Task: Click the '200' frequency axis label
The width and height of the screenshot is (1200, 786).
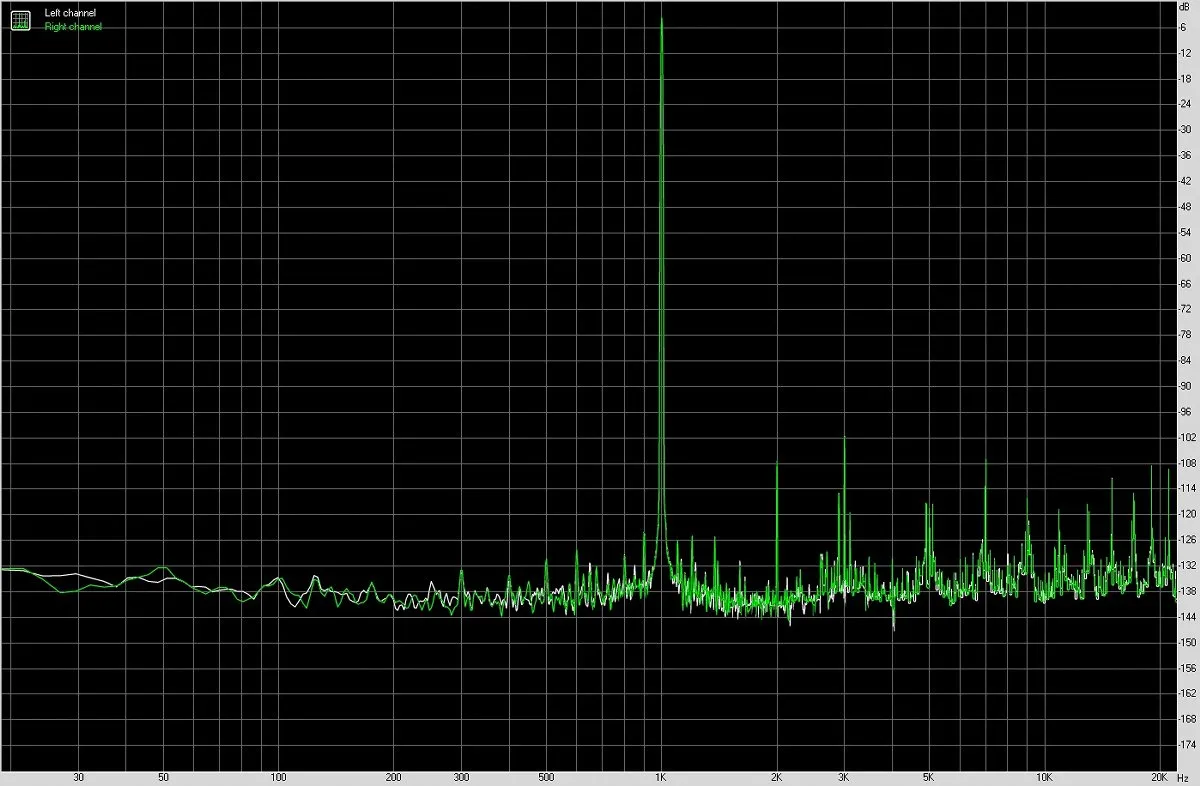Action: pos(393,777)
